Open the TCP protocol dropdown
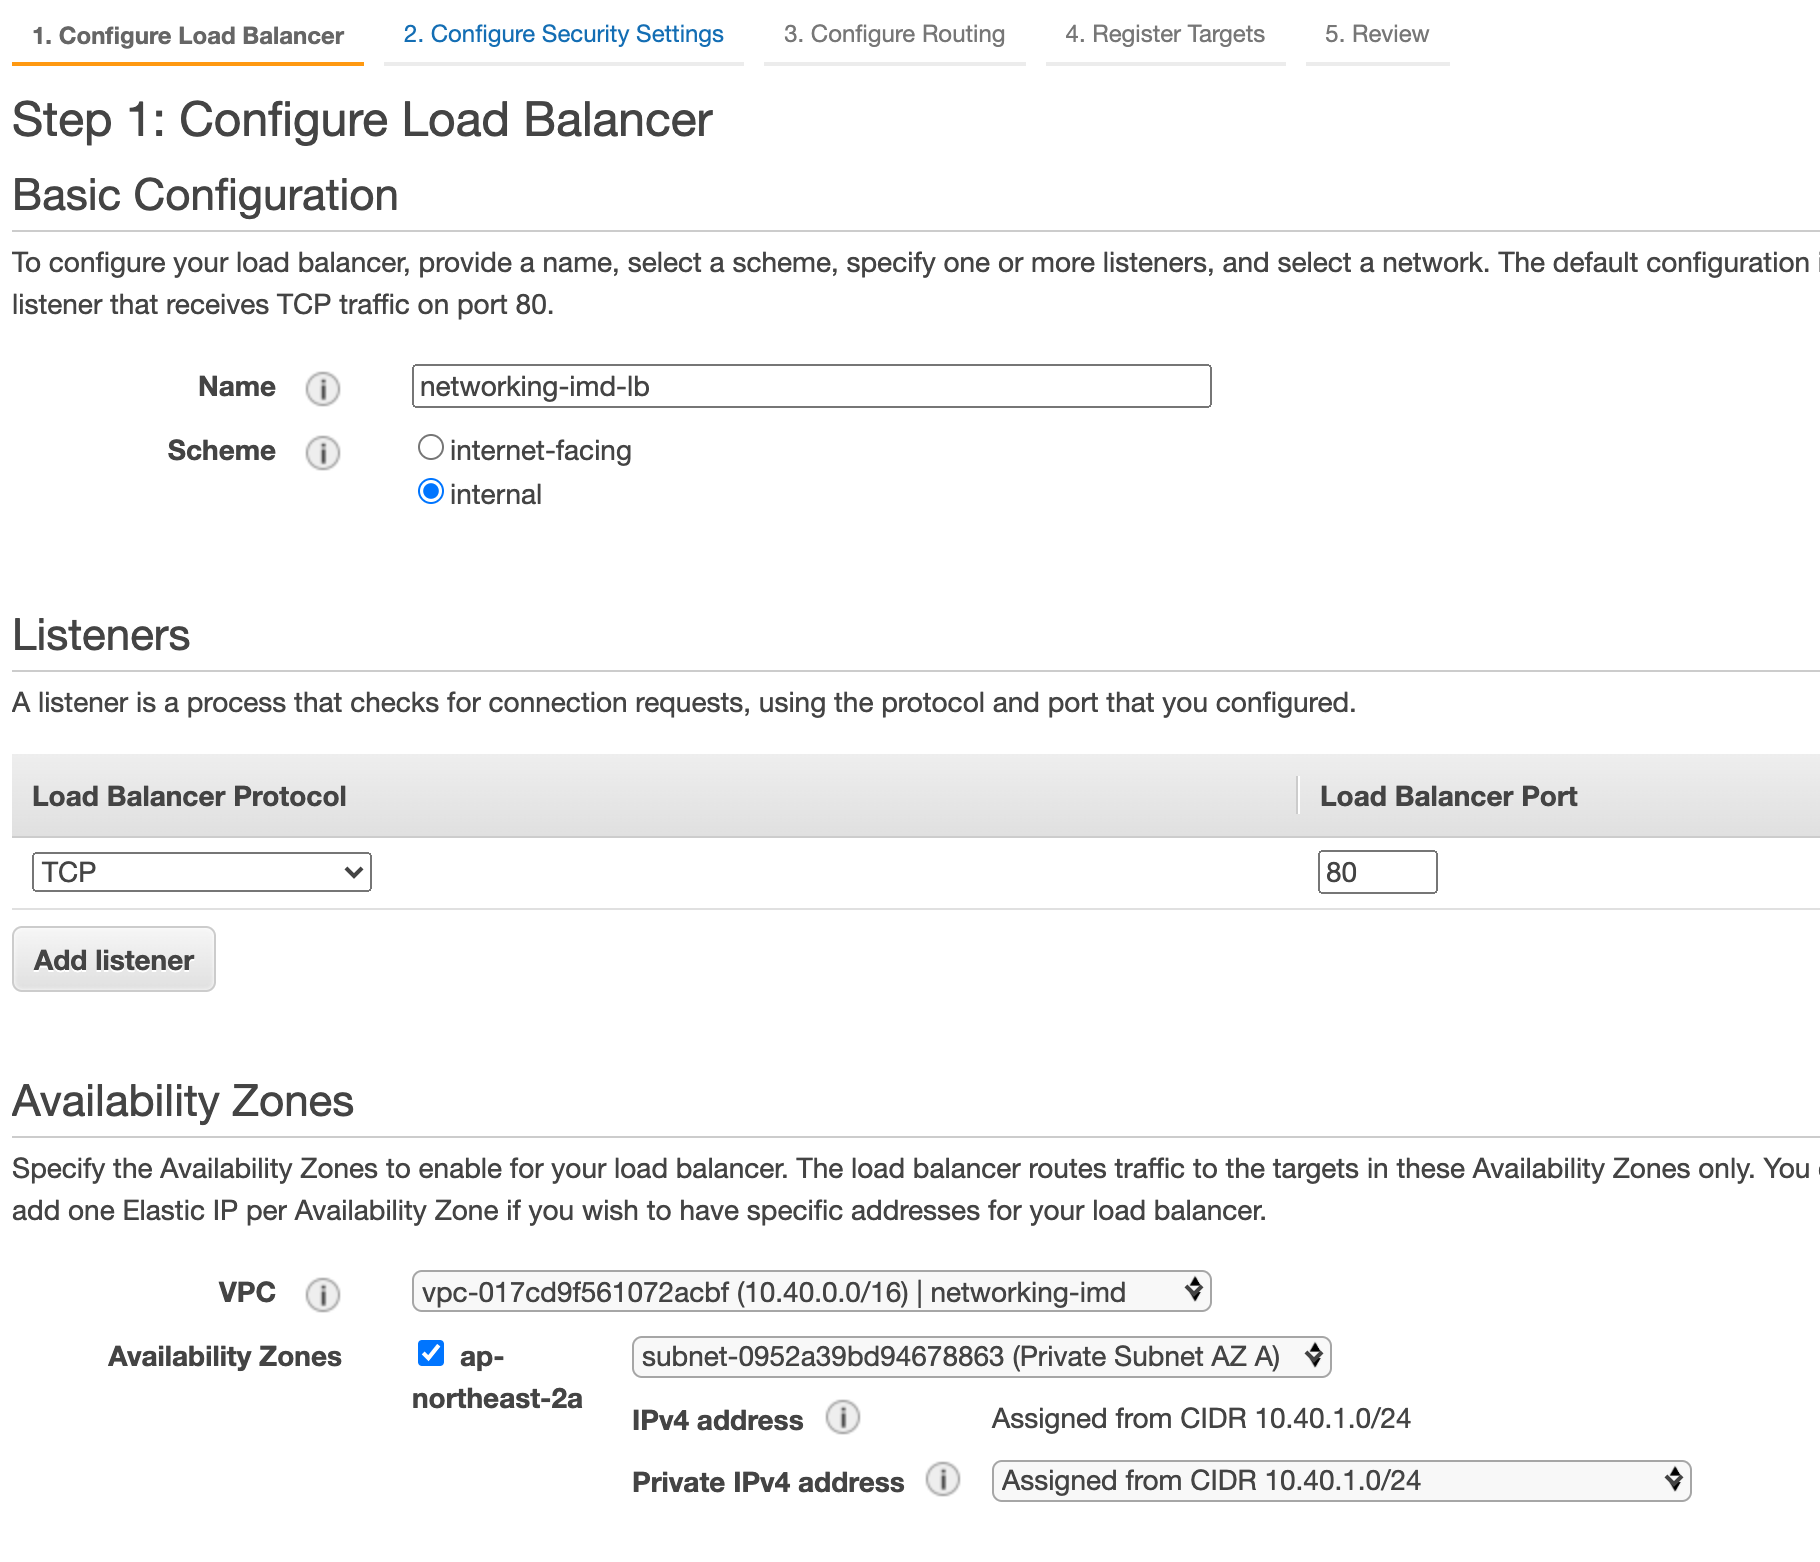Image resolution: width=1820 pixels, height=1562 pixels. [x=202, y=872]
